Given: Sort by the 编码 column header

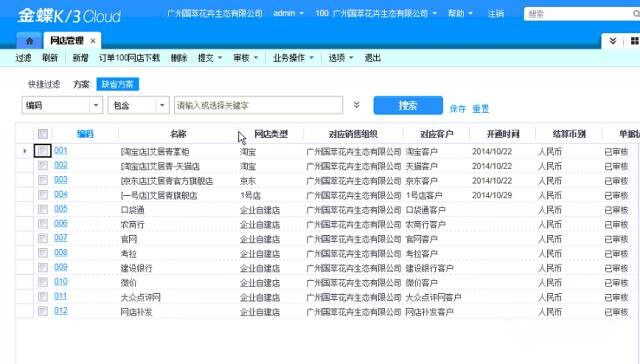Looking at the screenshot, I should (85, 134).
